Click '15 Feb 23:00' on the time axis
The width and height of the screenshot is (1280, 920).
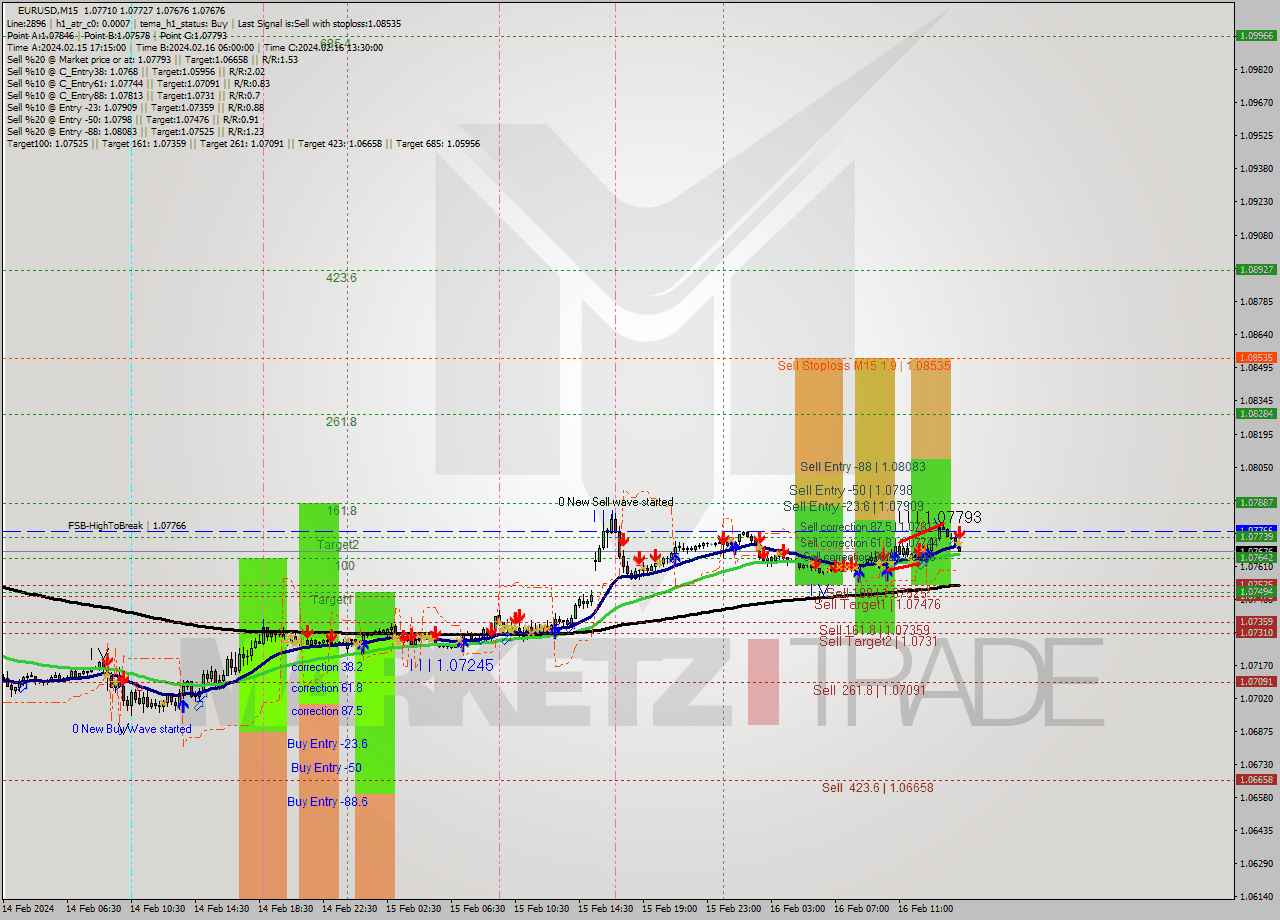coord(733,909)
